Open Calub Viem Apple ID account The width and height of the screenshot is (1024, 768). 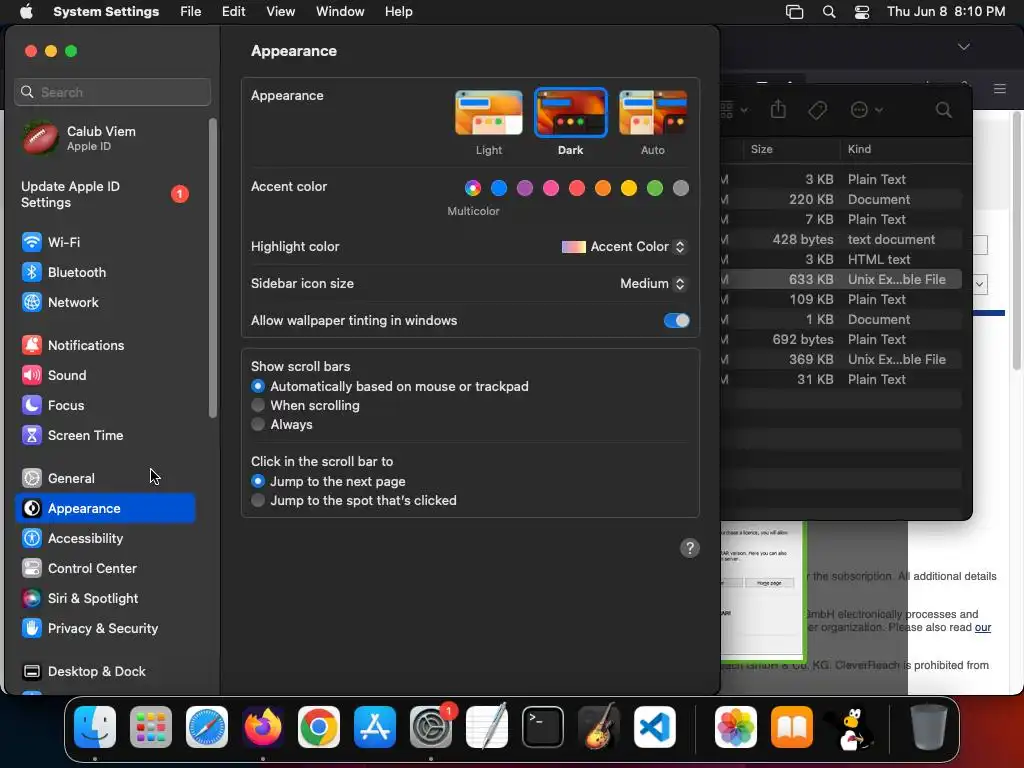pos(104,138)
